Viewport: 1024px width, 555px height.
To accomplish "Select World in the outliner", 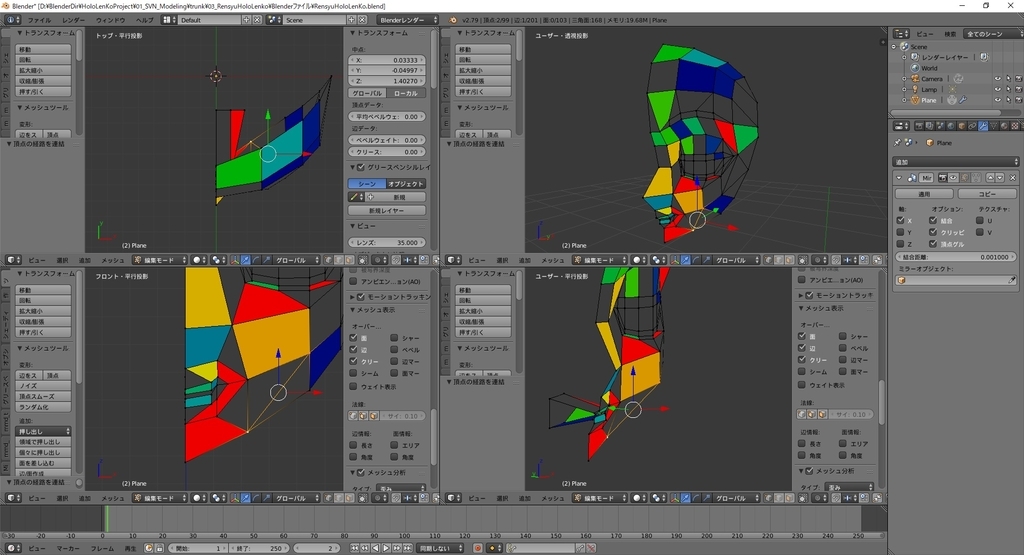I will click(929, 68).
